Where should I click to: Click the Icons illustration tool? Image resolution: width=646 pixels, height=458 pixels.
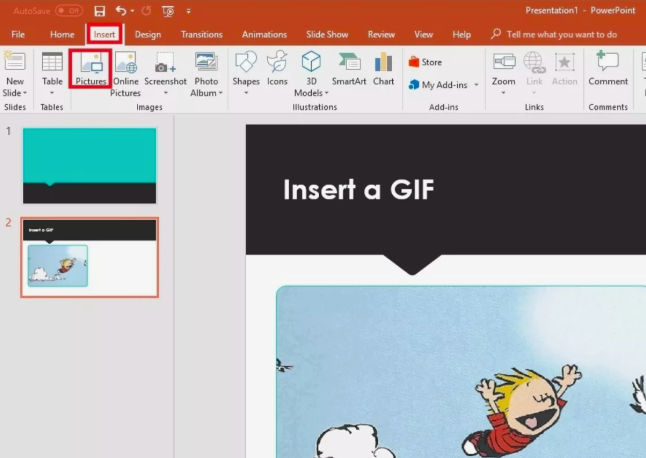[x=277, y=65]
